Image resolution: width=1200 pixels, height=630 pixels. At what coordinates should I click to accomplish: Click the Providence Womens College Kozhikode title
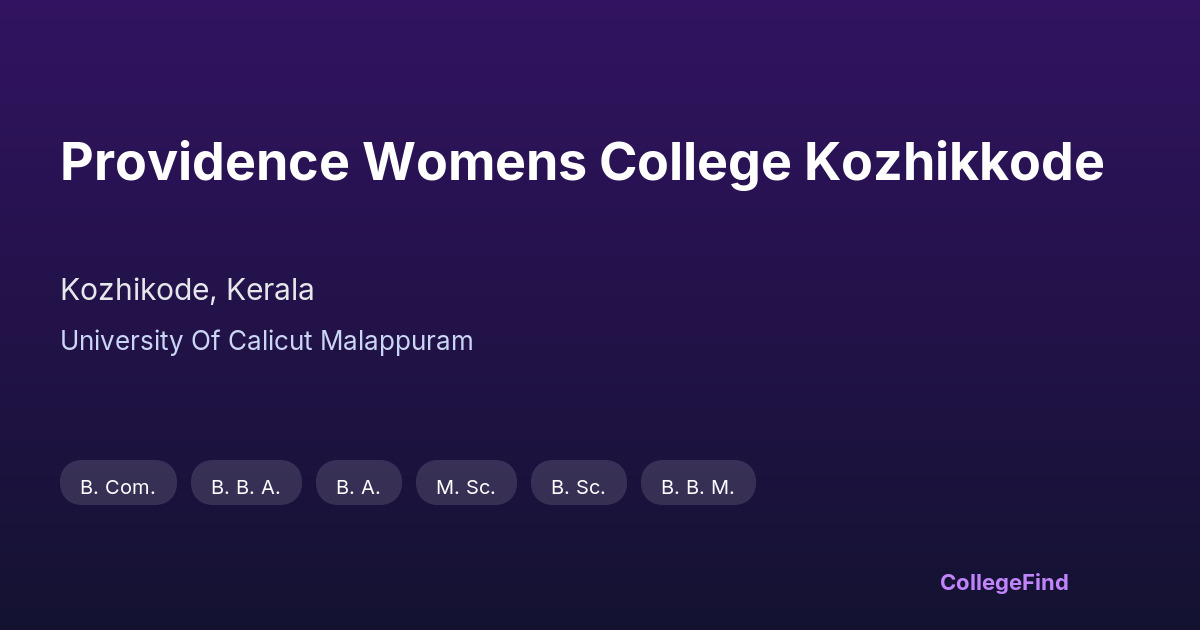(581, 162)
